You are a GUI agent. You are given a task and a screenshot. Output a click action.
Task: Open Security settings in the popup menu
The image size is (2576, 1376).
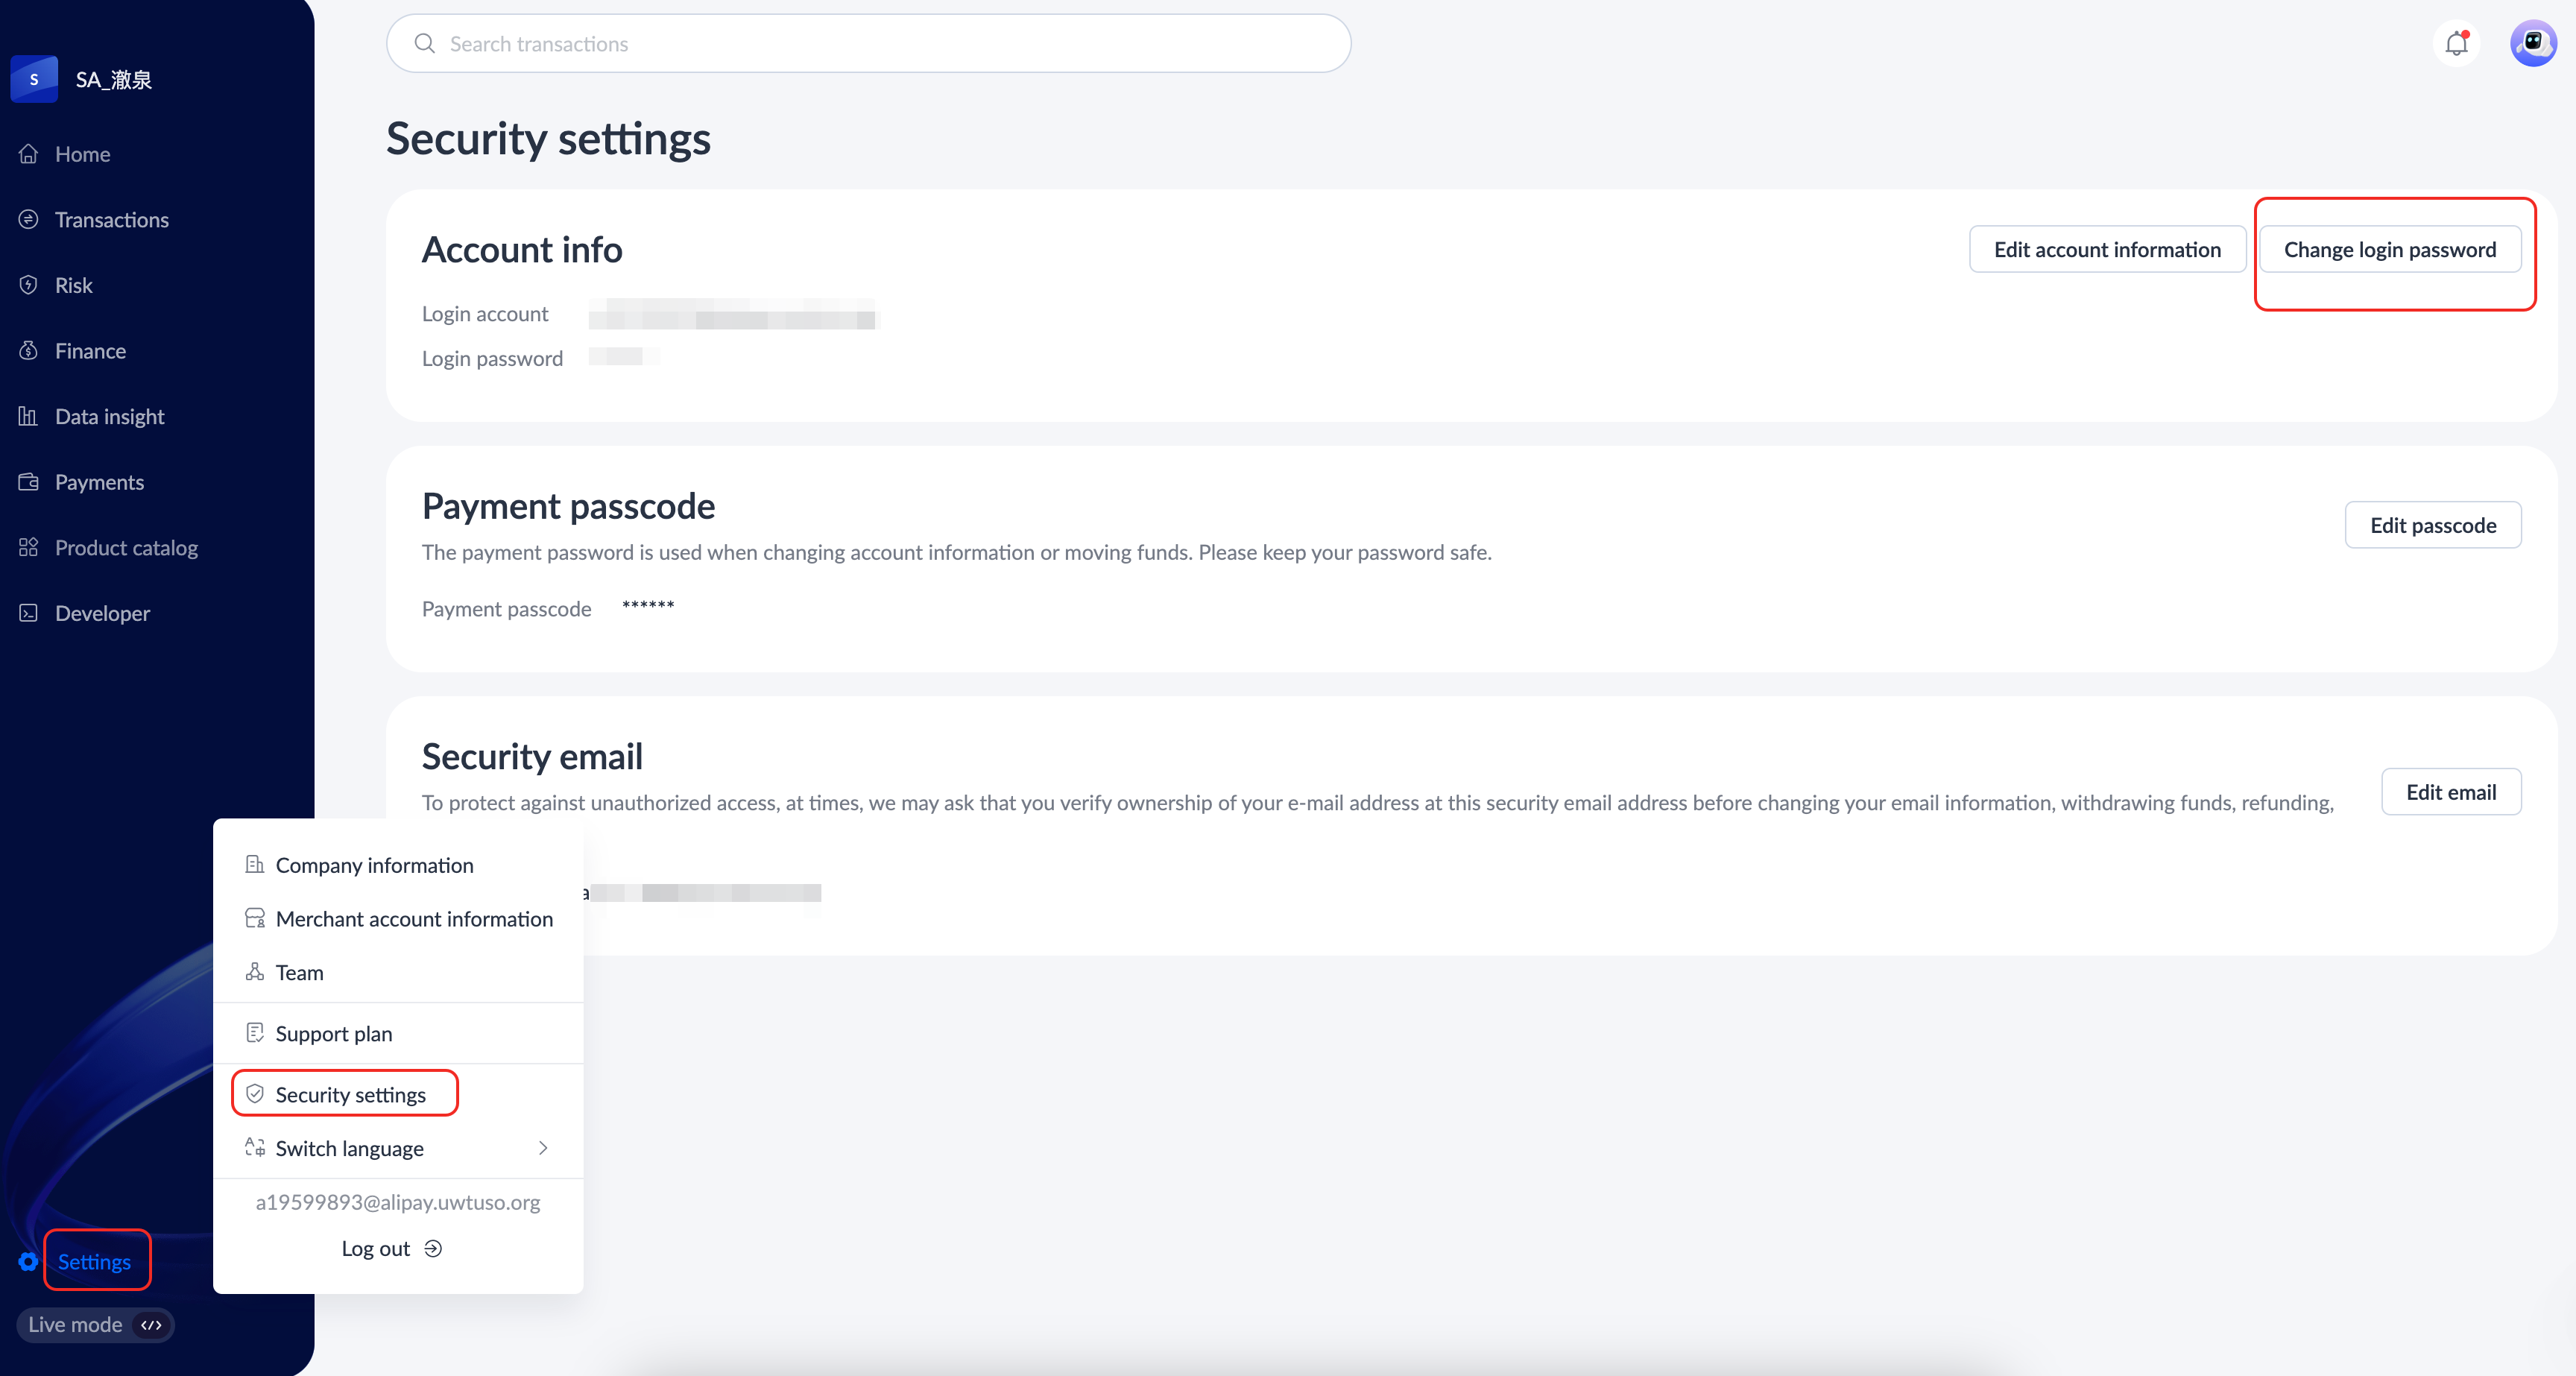(350, 1094)
